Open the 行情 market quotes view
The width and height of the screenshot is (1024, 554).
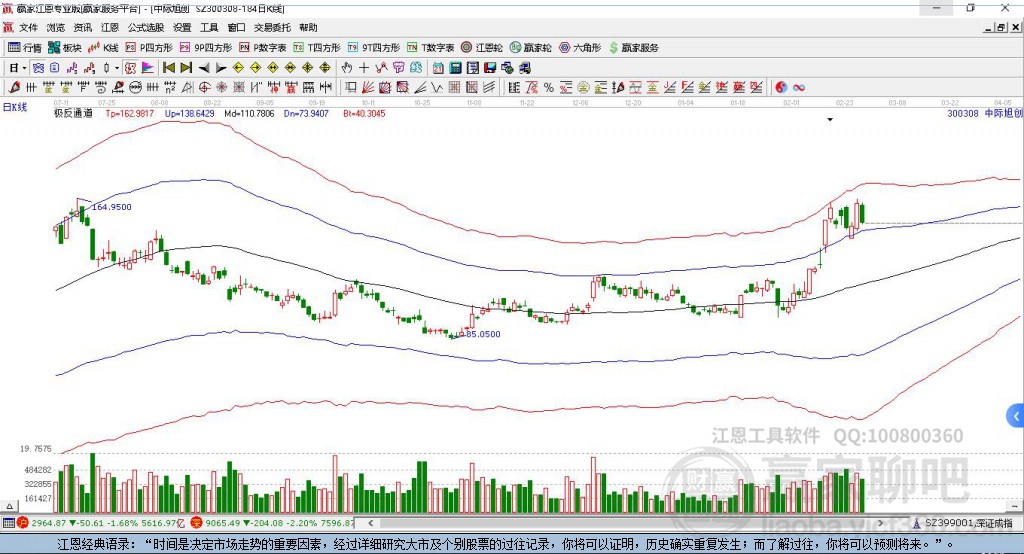point(24,48)
